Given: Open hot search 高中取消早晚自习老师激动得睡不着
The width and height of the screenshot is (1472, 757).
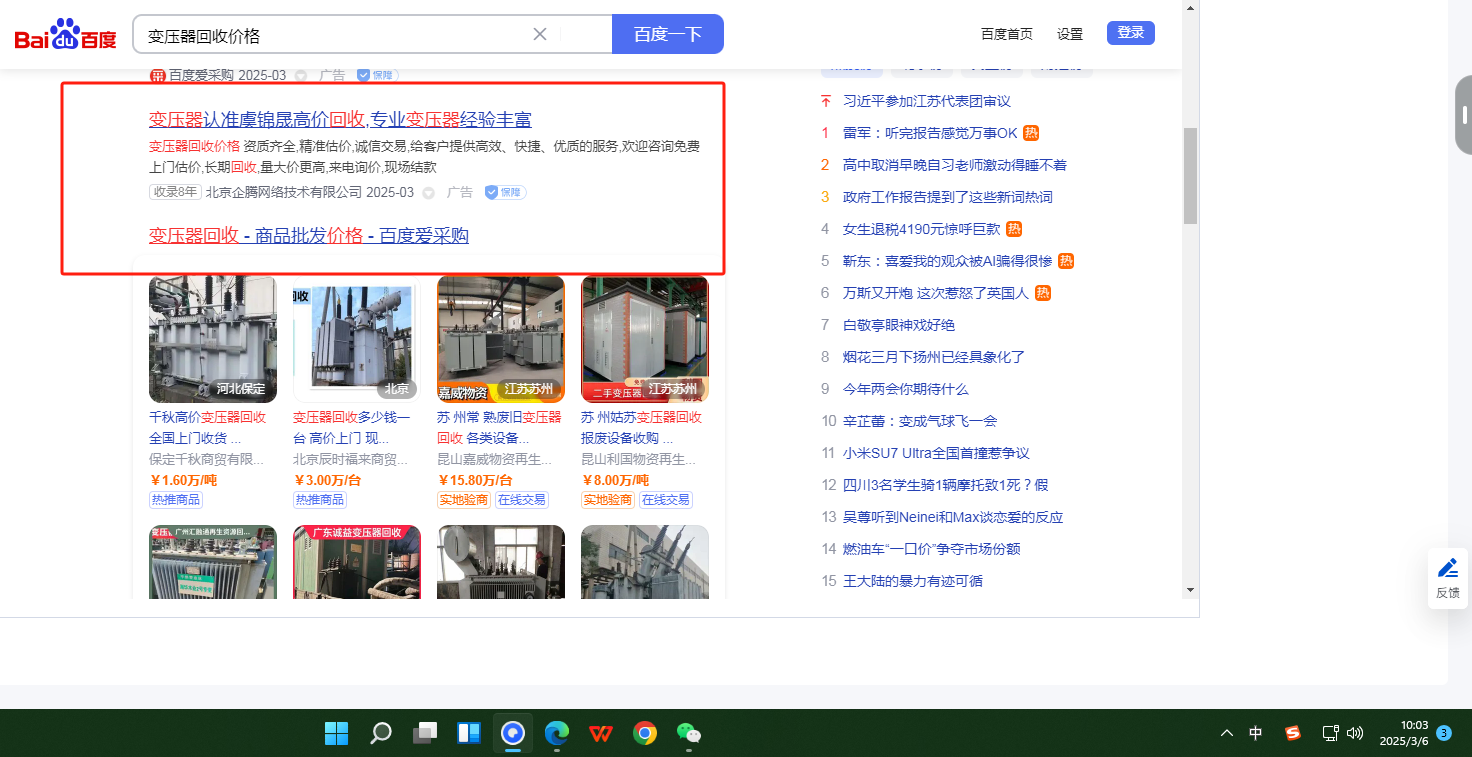Looking at the screenshot, I should 955,165.
